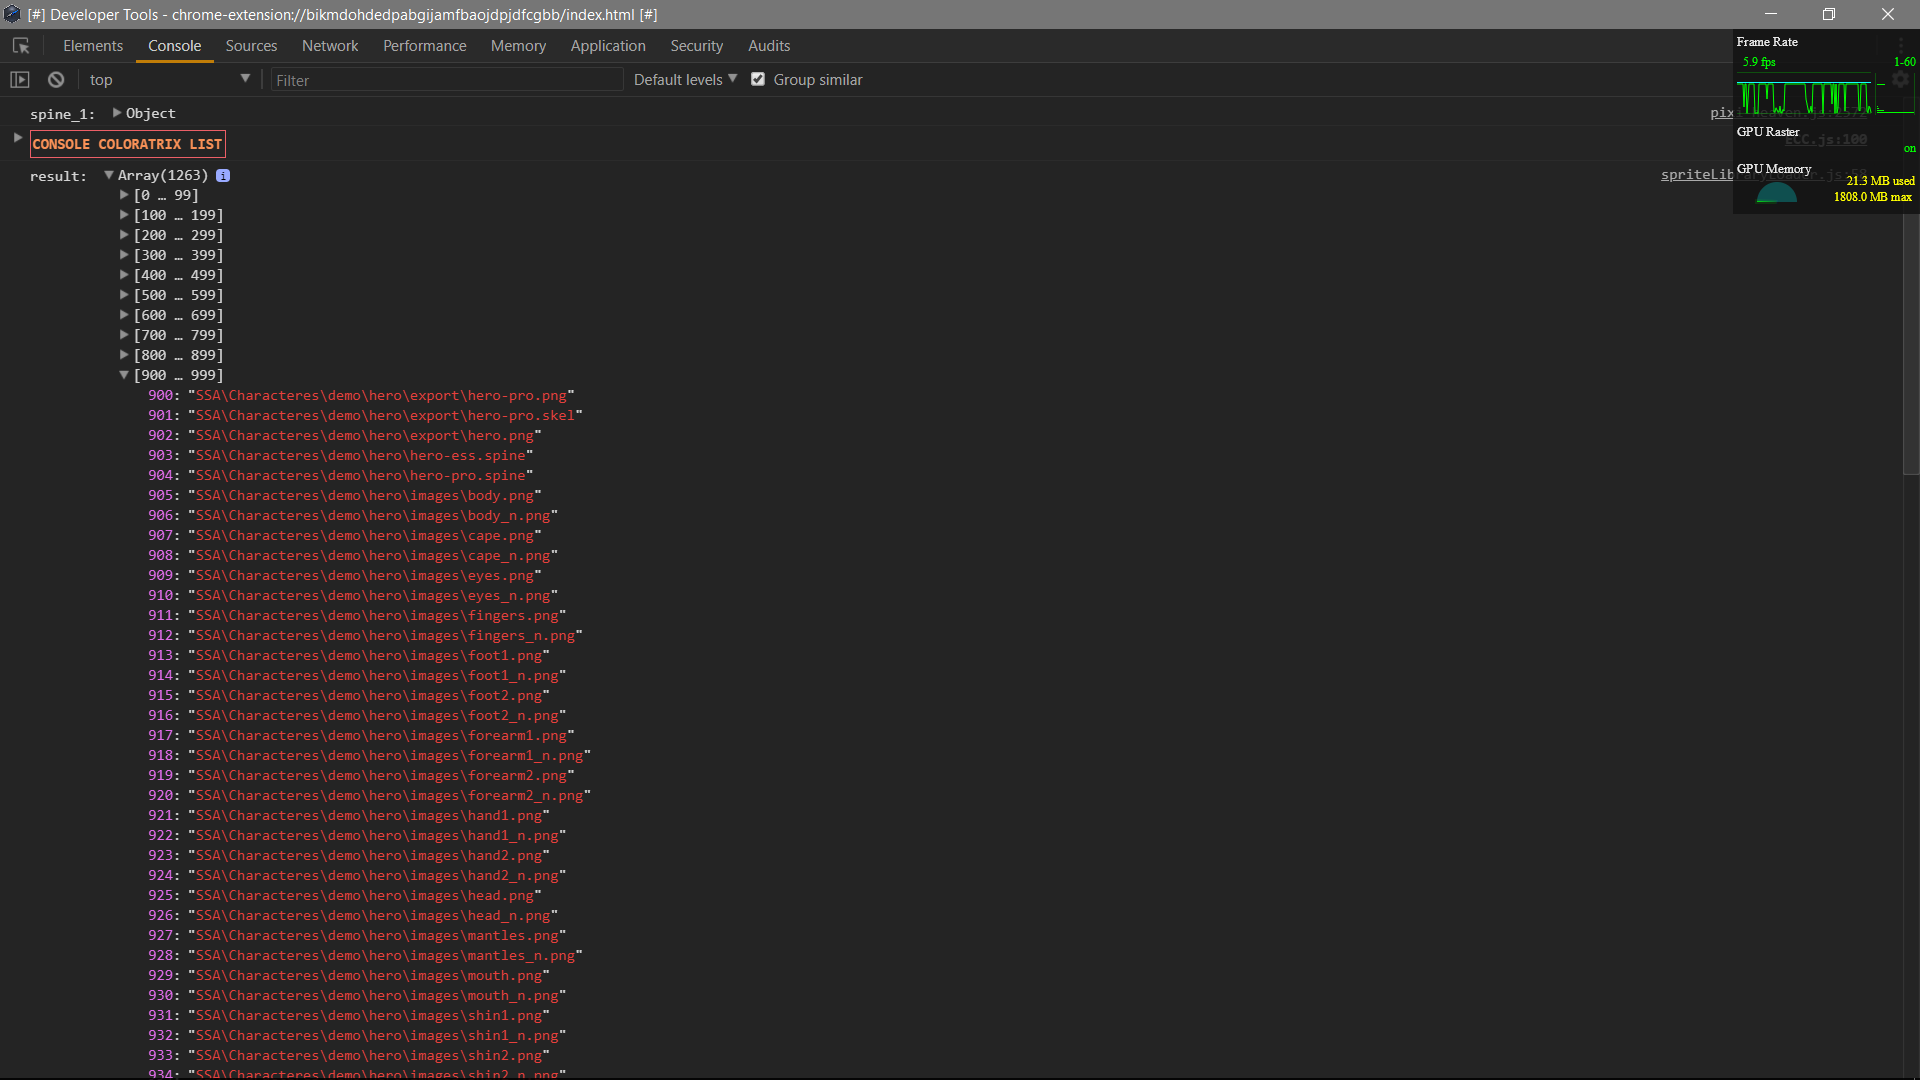Expand the [0 … 99] array range
Viewport: 1920px width, 1080px height.
(125, 195)
